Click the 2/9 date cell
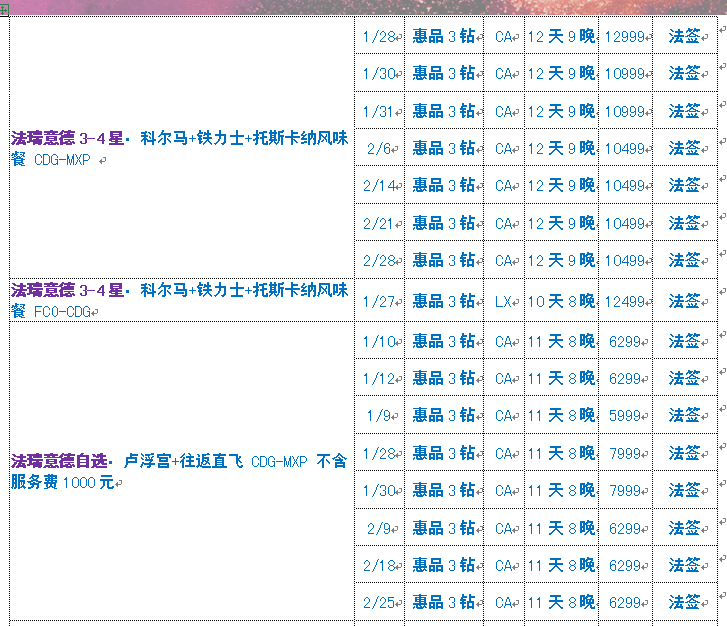This screenshot has width=727, height=626. point(380,528)
